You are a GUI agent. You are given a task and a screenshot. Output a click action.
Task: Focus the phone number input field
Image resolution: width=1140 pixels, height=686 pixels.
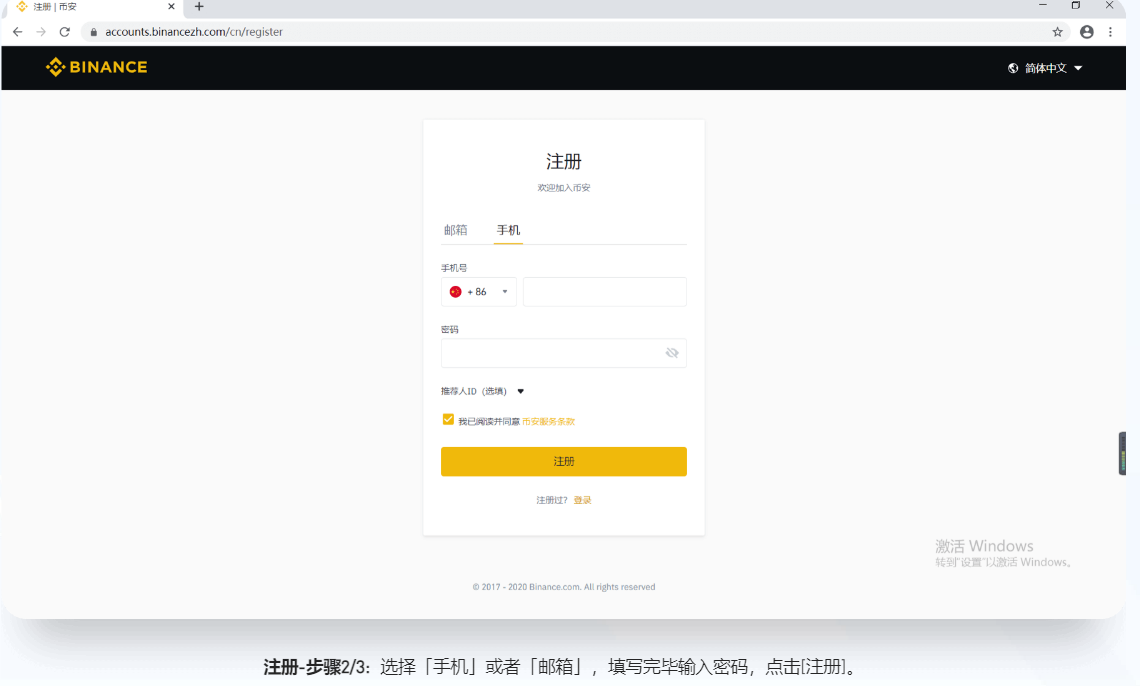click(604, 292)
